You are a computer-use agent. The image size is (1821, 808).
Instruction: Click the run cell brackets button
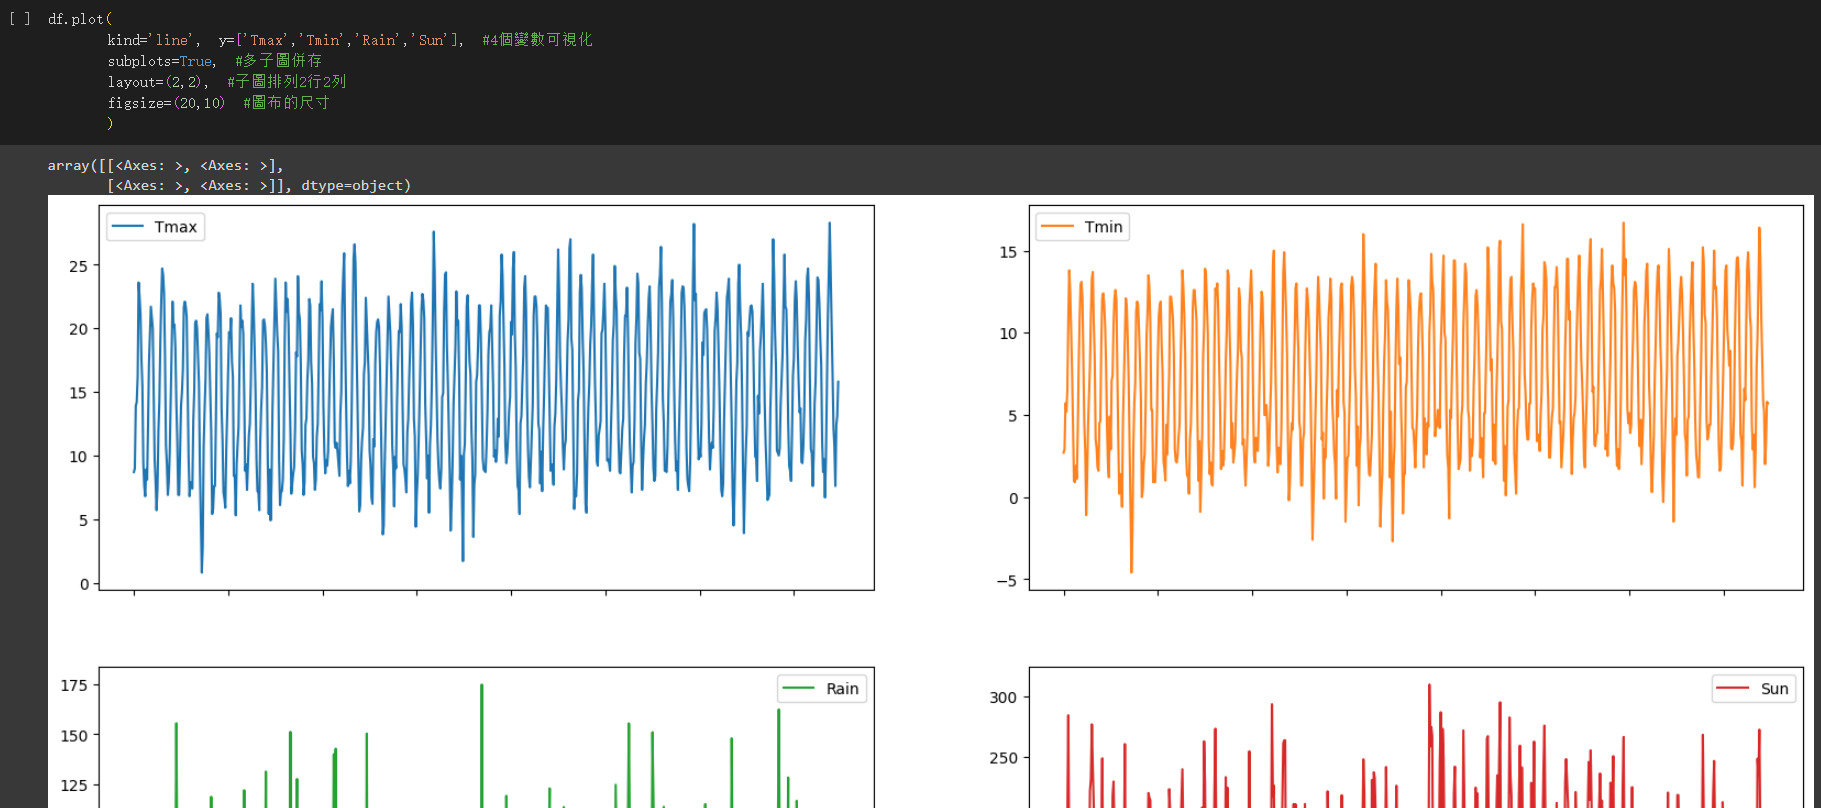[x=20, y=18]
